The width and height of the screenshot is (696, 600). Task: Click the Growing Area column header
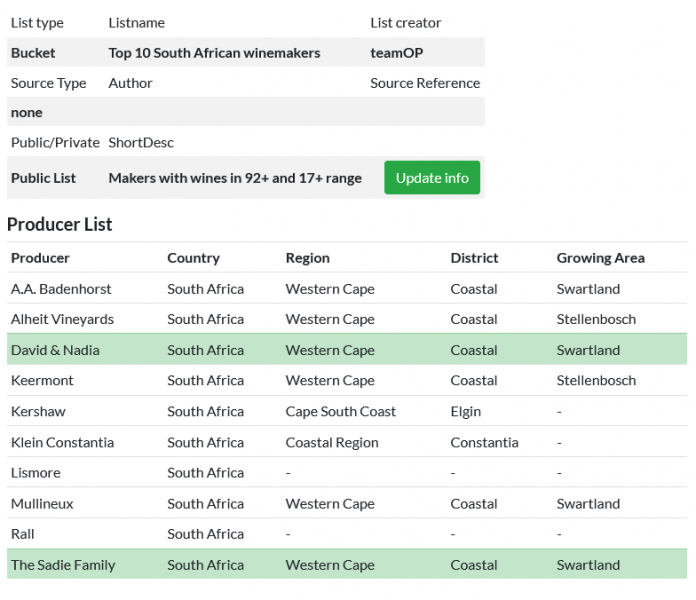600,258
